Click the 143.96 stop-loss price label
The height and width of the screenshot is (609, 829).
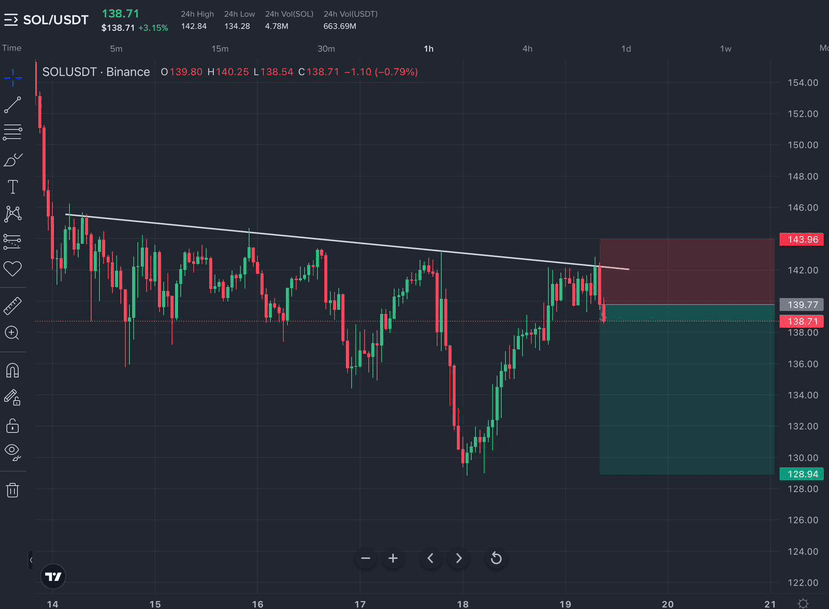coord(802,239)
